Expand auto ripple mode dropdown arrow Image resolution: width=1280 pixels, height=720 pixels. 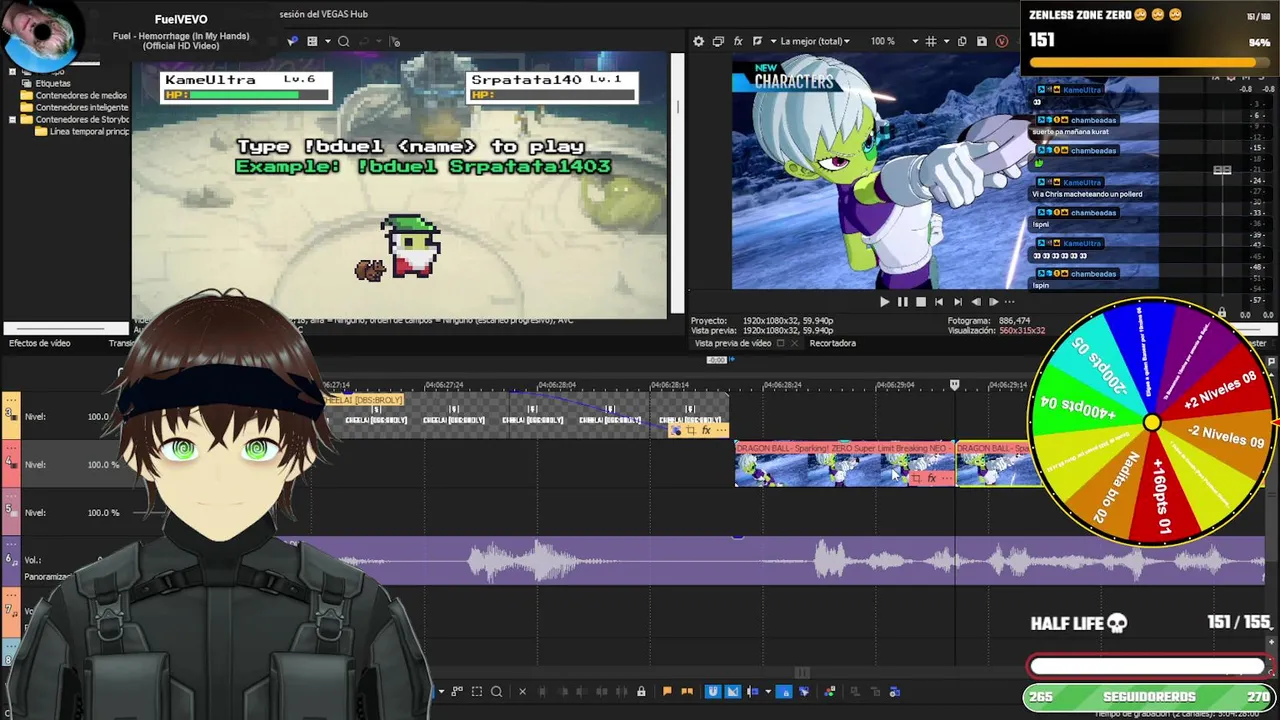(x=767, y=691)
